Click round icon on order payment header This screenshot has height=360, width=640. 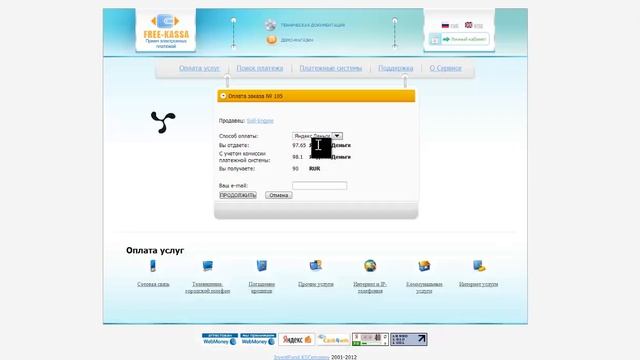pyautogui.click(x=223, y=96)
